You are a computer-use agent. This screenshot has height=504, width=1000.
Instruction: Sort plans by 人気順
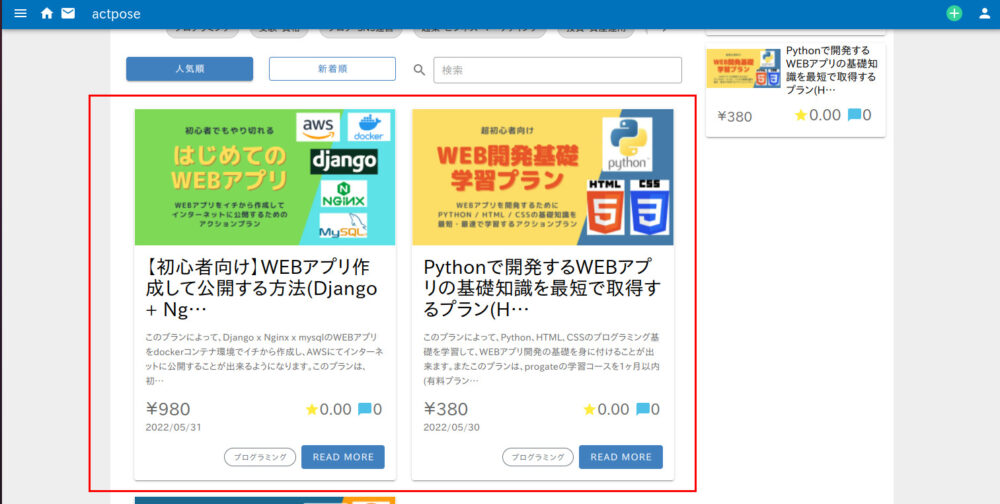[x=189, y=69]
